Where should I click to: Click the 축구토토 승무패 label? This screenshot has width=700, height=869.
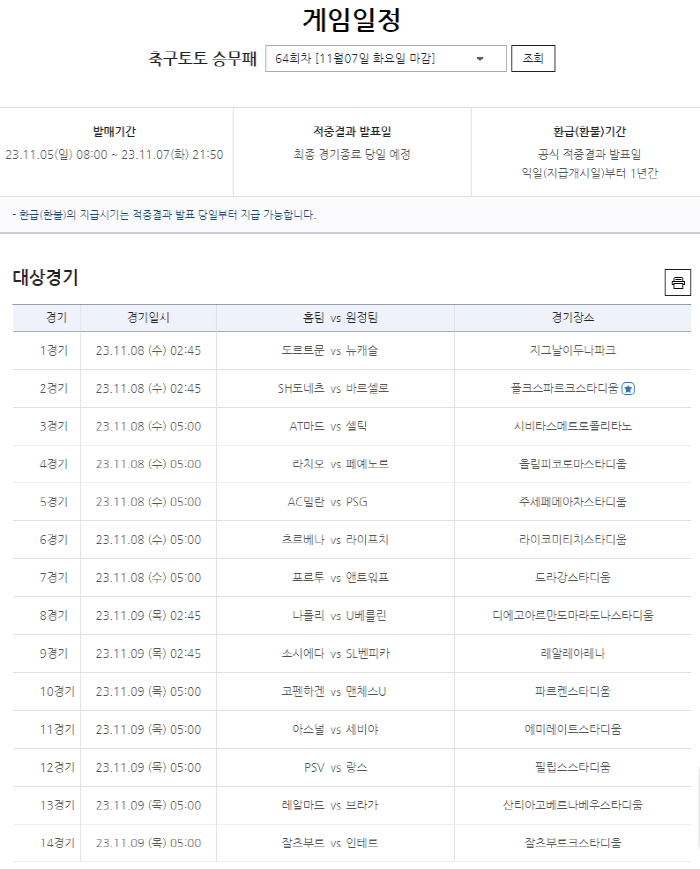(x=202, y=58)
